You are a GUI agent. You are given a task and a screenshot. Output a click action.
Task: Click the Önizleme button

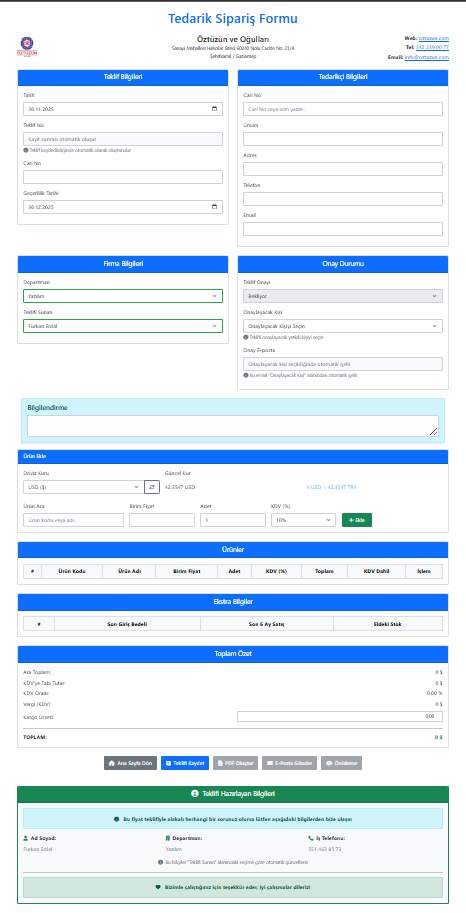tap(341, 763)
